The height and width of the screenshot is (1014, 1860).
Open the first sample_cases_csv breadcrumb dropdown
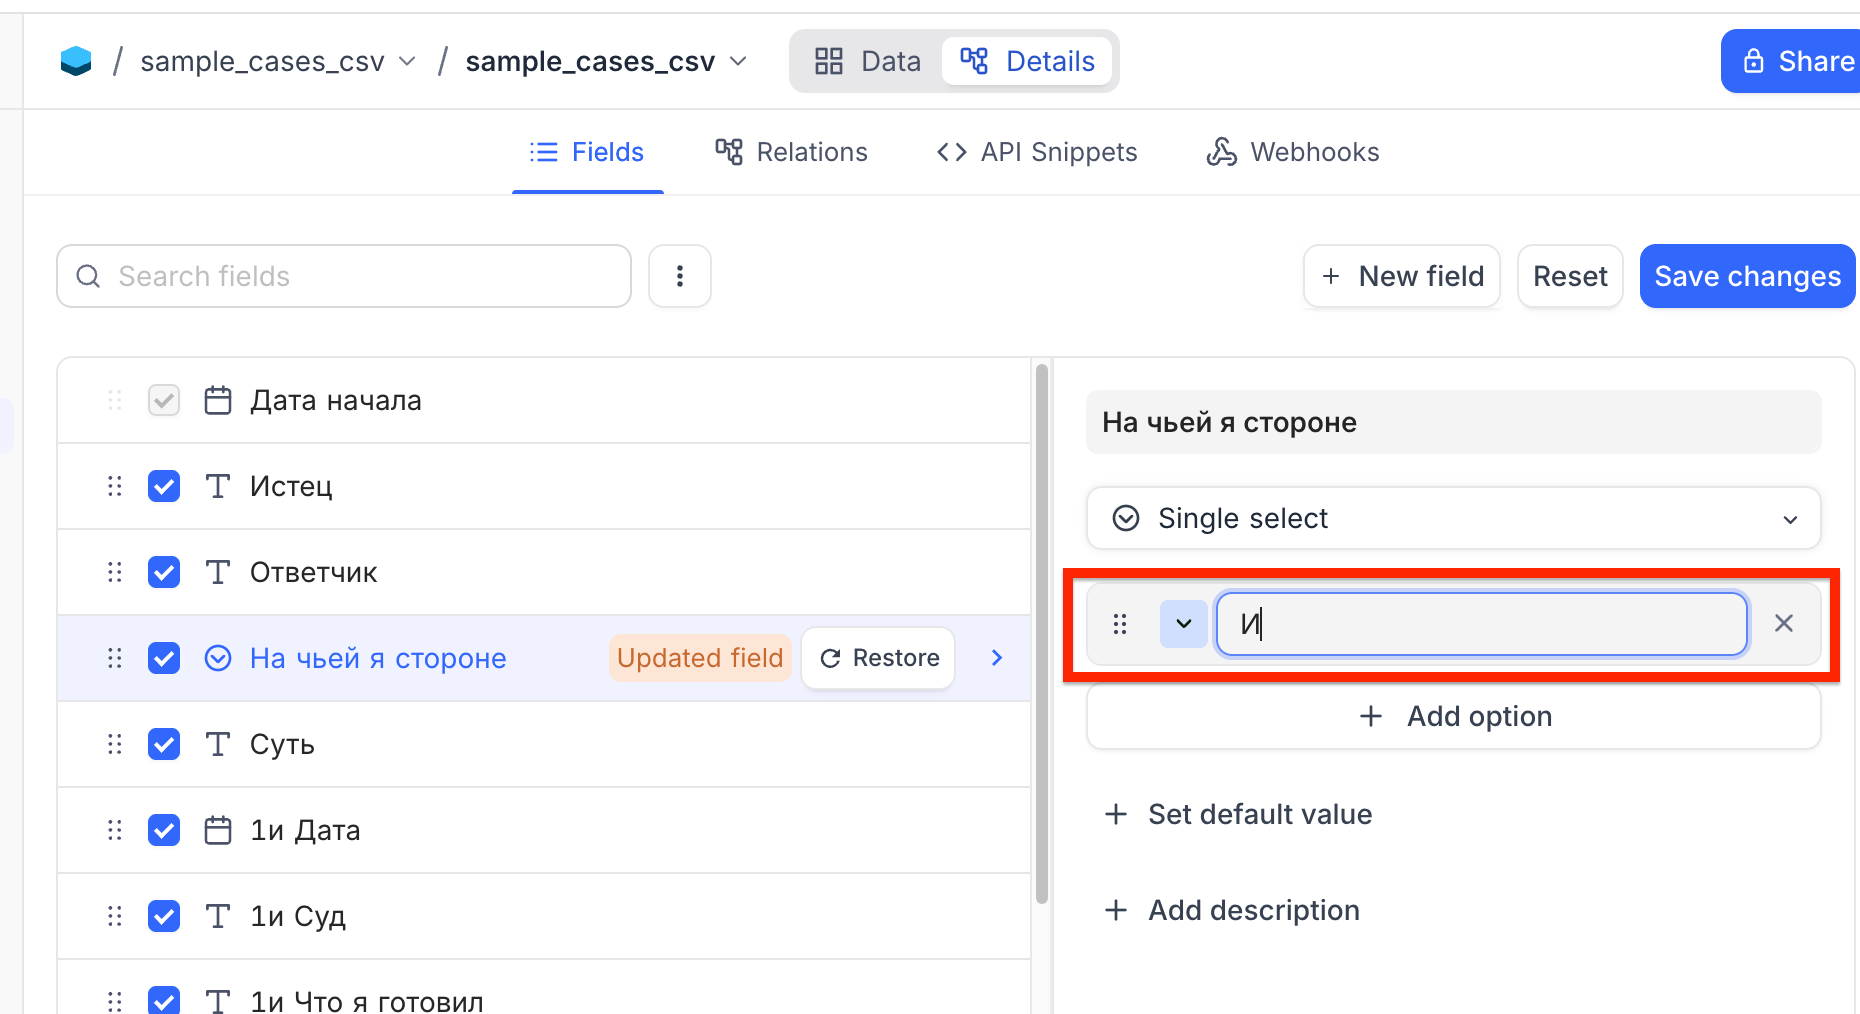[278, 61]
